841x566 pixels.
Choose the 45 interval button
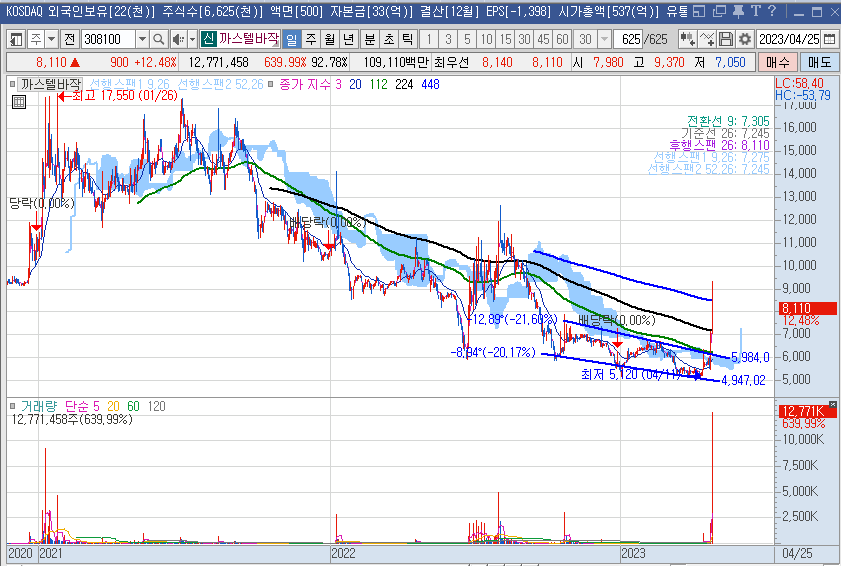[x=543, y=39]
